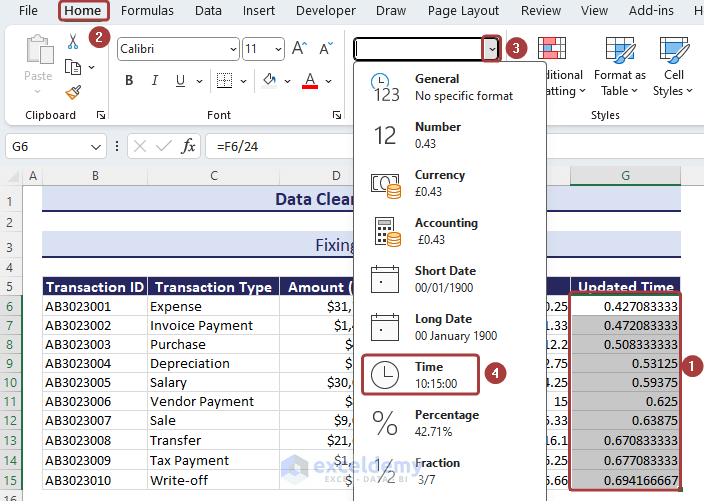704x501 pixels.
Task: Open the File tab
Action: coord(28,10)
